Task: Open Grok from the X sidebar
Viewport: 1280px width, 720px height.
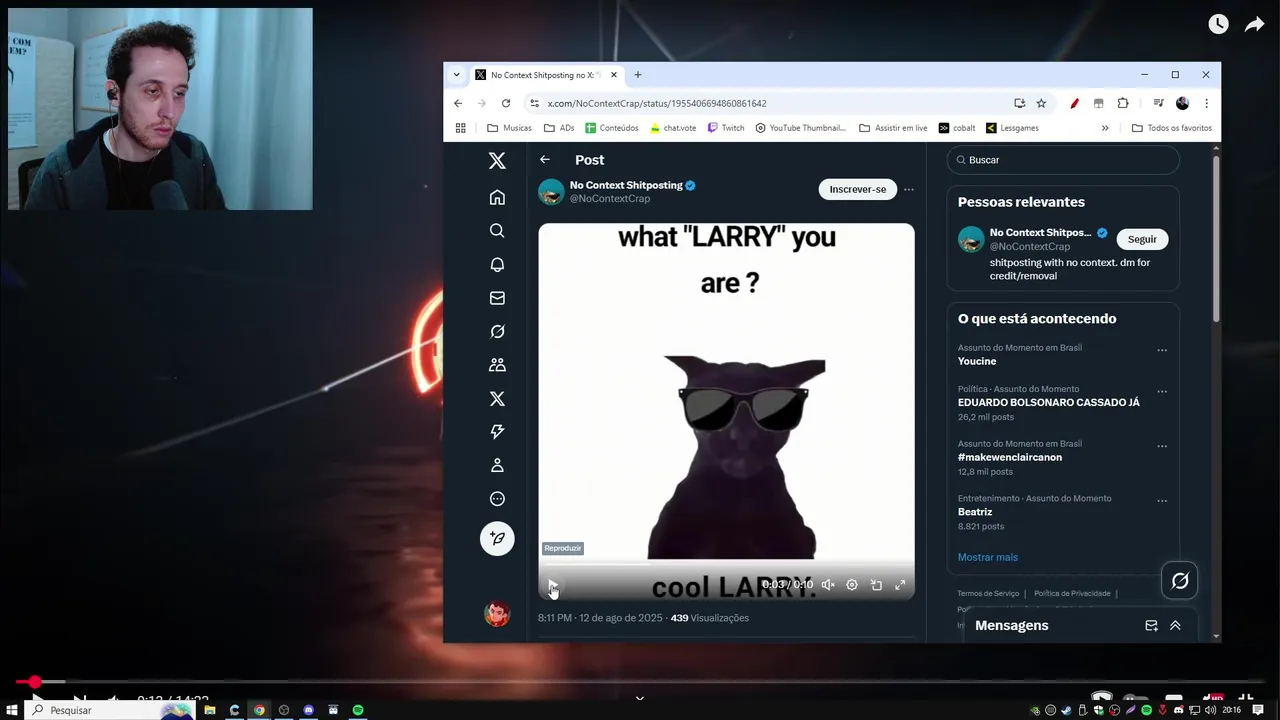Action: [497, 331]
